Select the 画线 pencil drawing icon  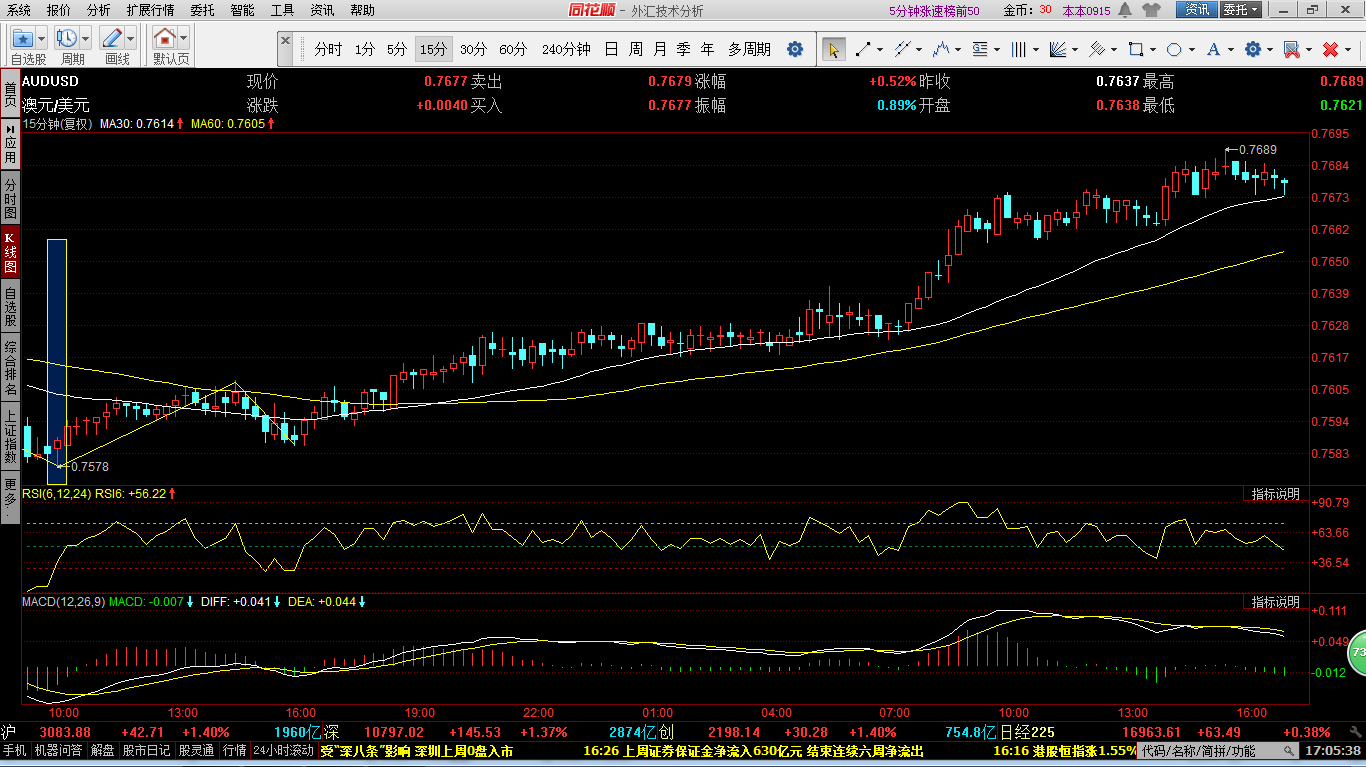click(x=112, y=39)
